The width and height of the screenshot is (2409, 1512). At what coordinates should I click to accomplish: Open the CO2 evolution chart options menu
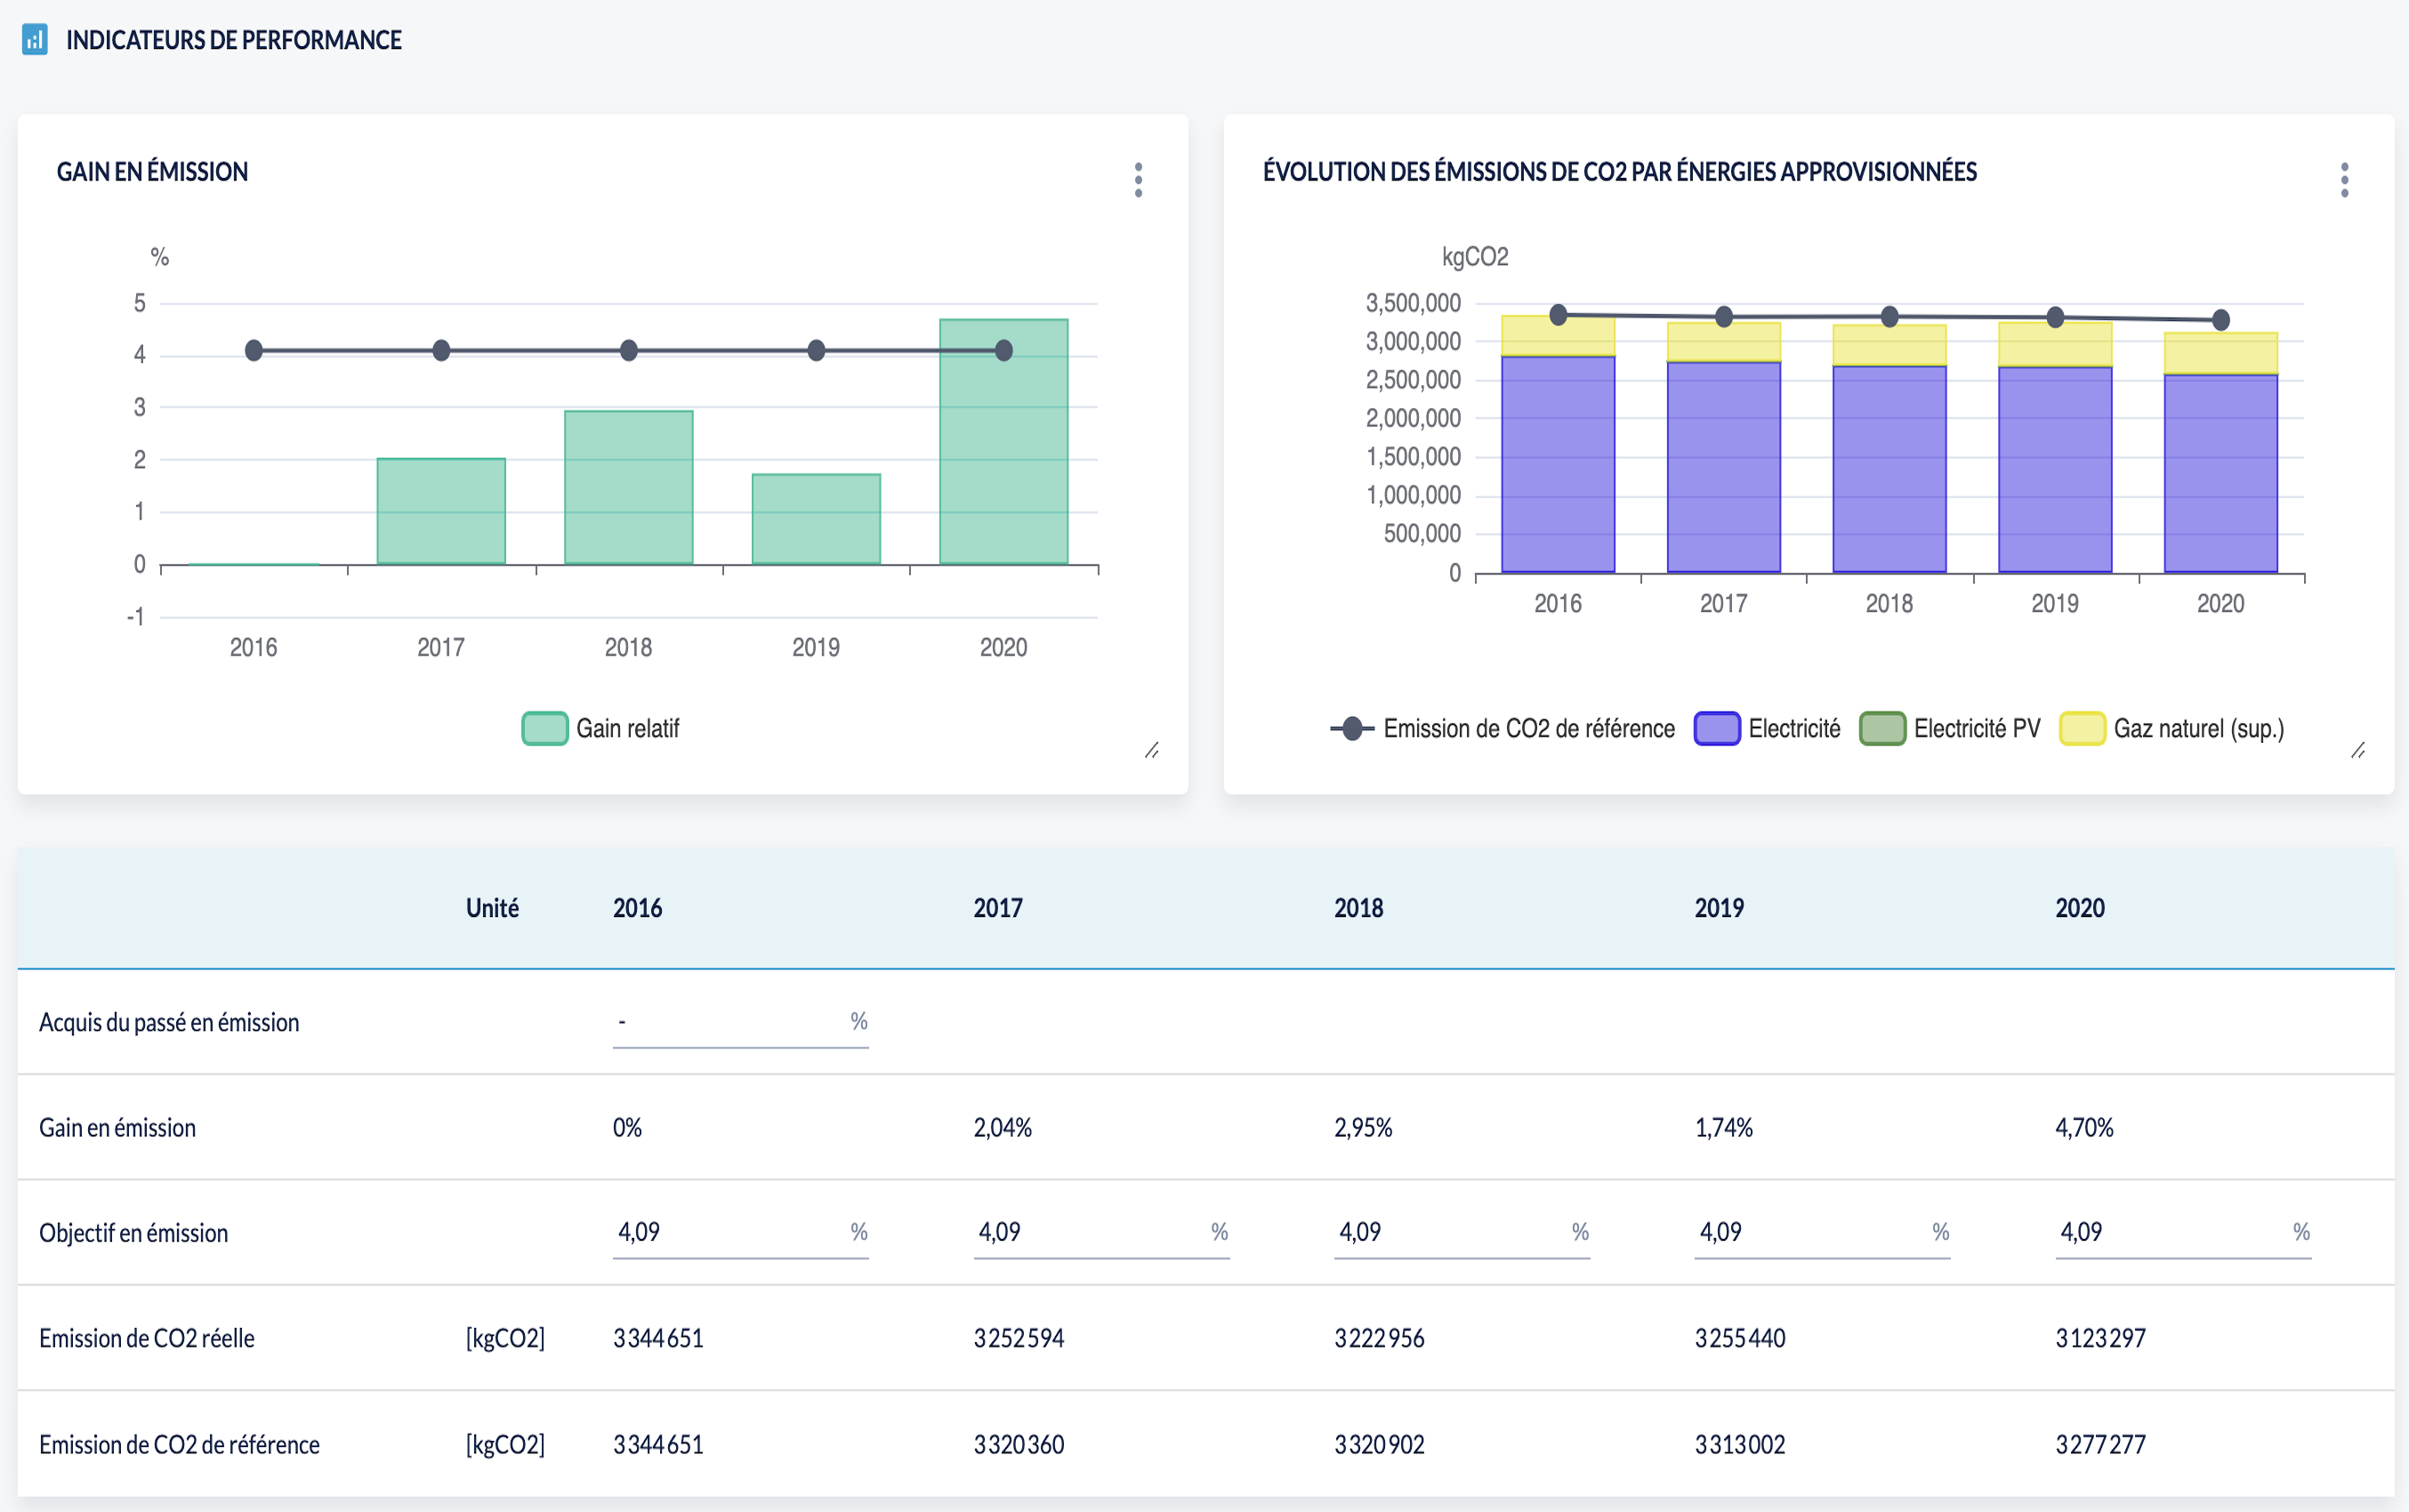point(2344,180)
